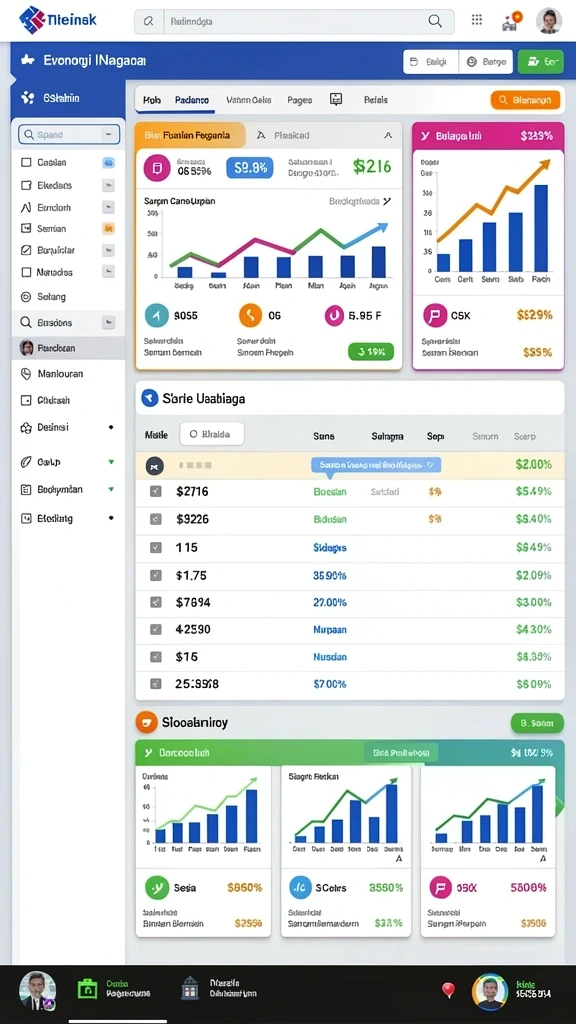
Task: Open the green briefcase icon in bottom bar
Action: [87, 988]
